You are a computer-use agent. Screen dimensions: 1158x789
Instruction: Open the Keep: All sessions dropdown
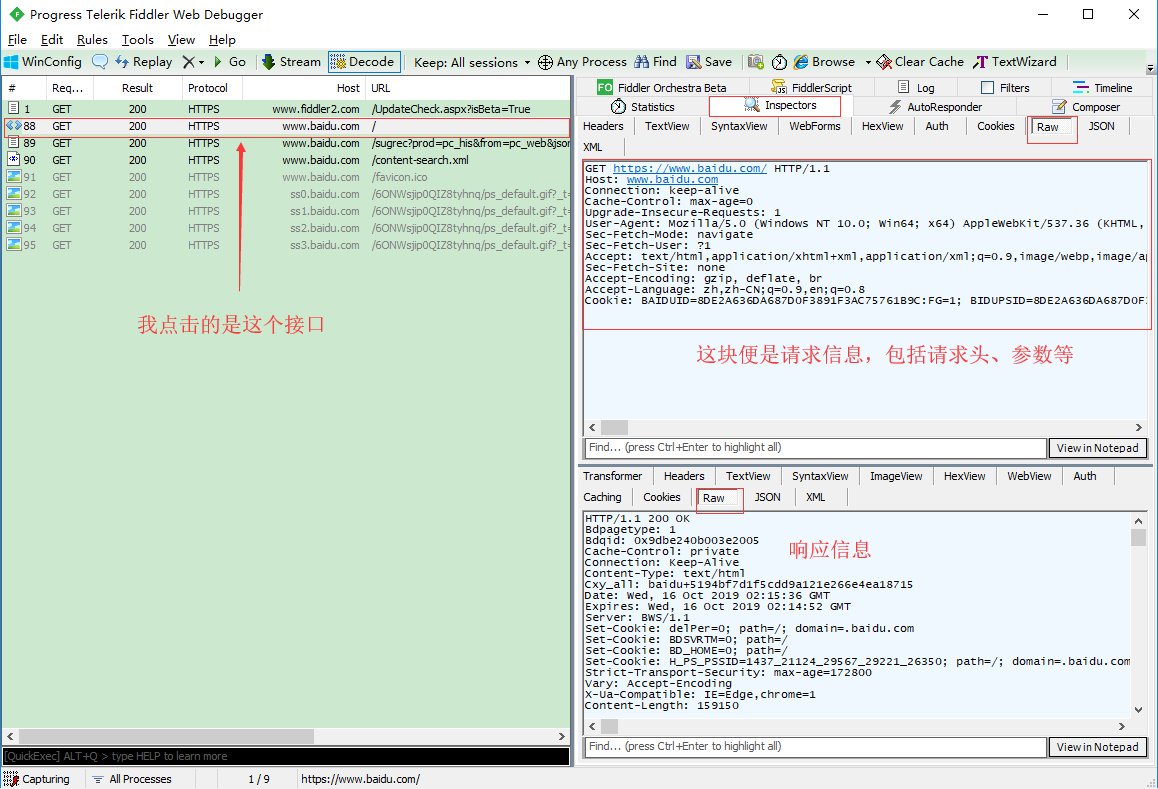[472, 63]
